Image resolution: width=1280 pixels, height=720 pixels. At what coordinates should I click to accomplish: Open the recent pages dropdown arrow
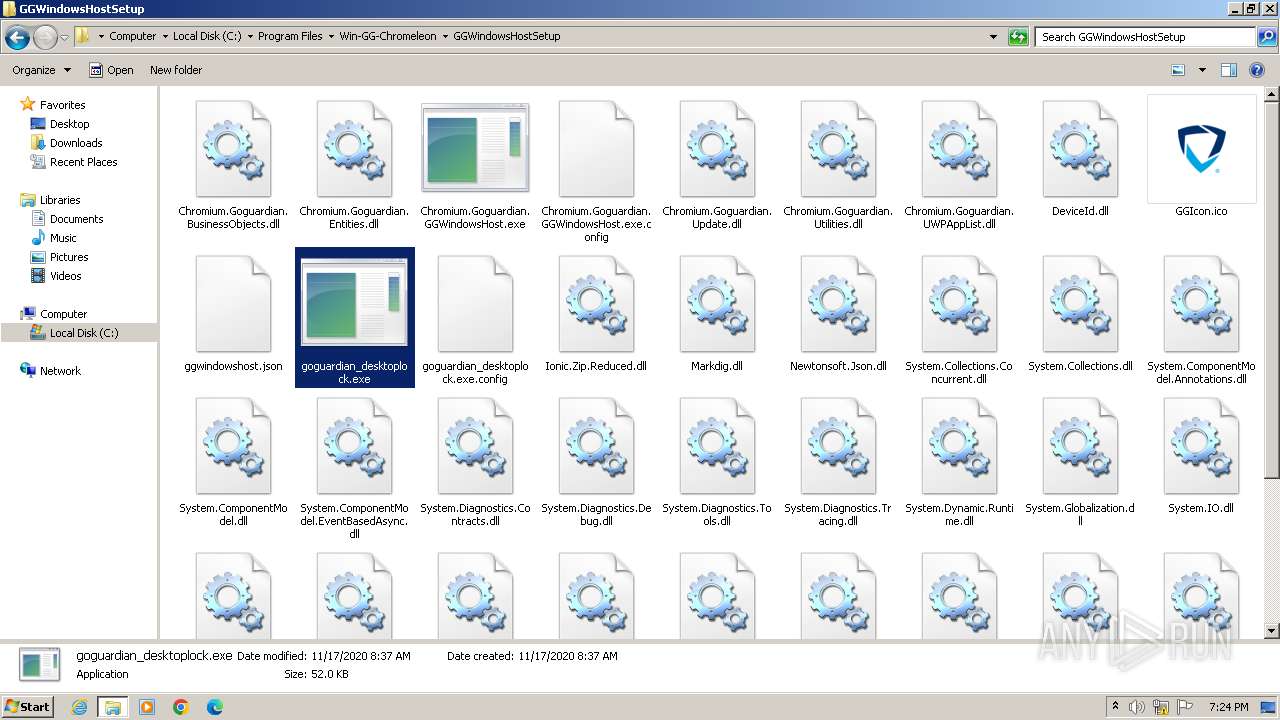point(64,38)
